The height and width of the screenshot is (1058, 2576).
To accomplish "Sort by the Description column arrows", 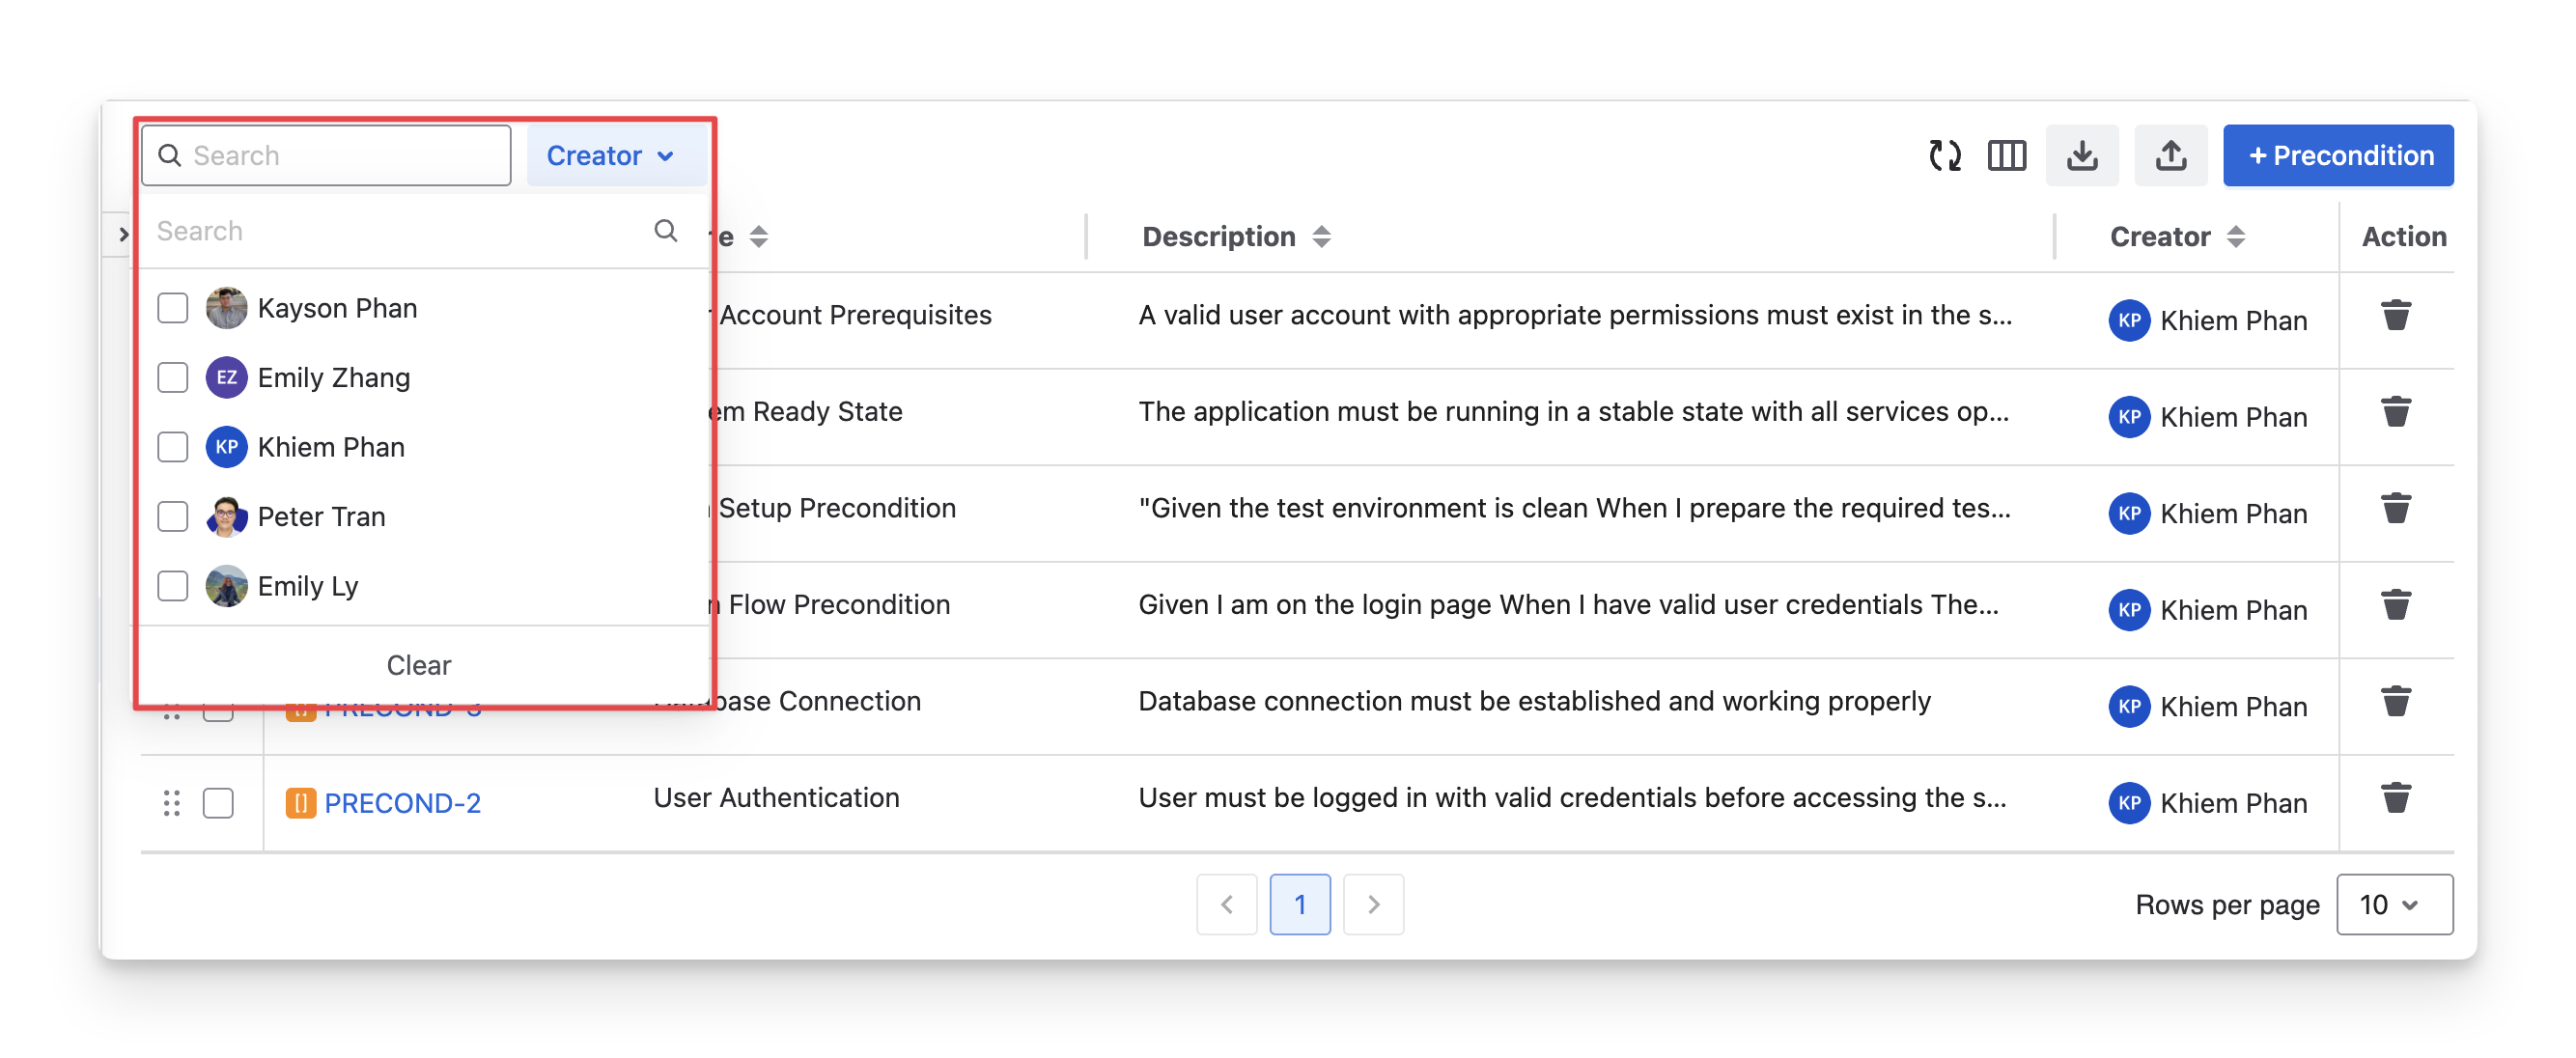I will click(1321, 237).
